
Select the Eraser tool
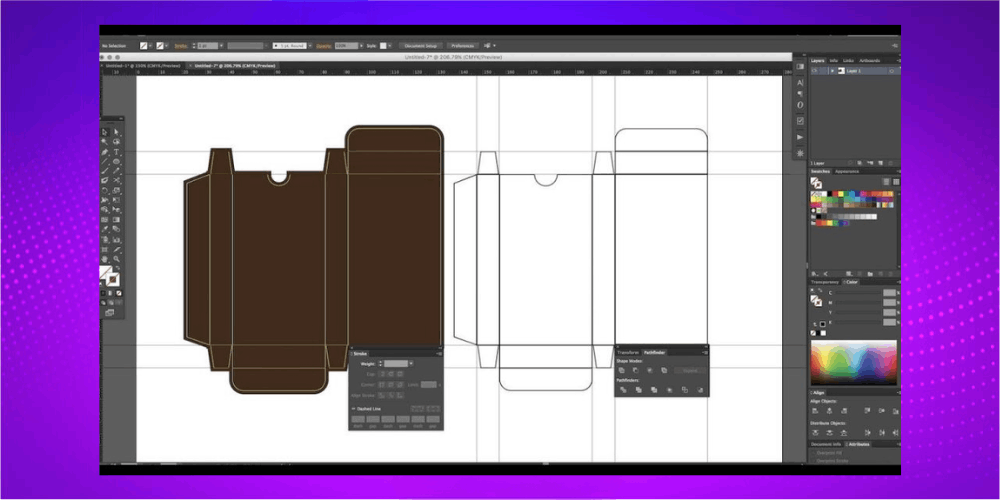(x=105, y=181)
